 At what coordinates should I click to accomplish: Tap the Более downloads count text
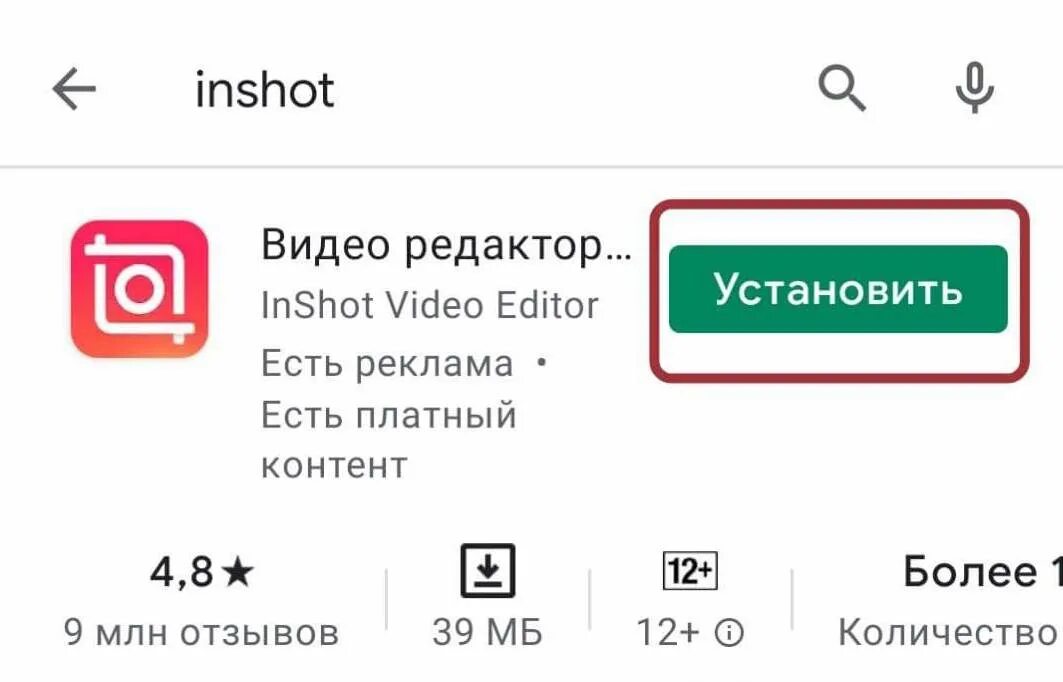pos(970,571)
